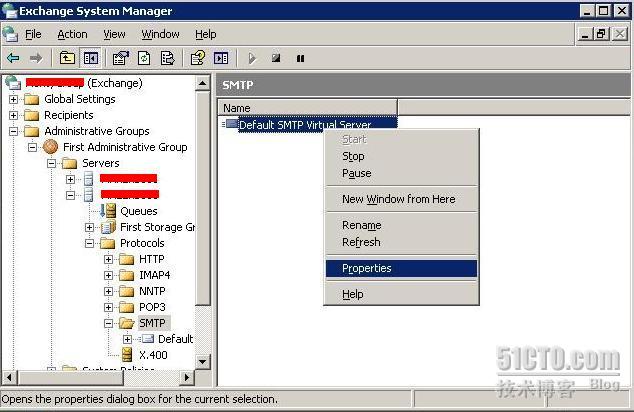Viewport: 634px width, 412px height.
Task: Click the Exchange organization root icon
Action: (x=13, y=83)
